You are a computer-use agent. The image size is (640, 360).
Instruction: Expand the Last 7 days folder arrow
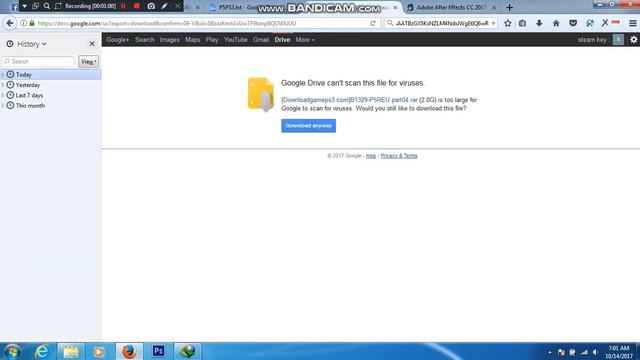3,95
